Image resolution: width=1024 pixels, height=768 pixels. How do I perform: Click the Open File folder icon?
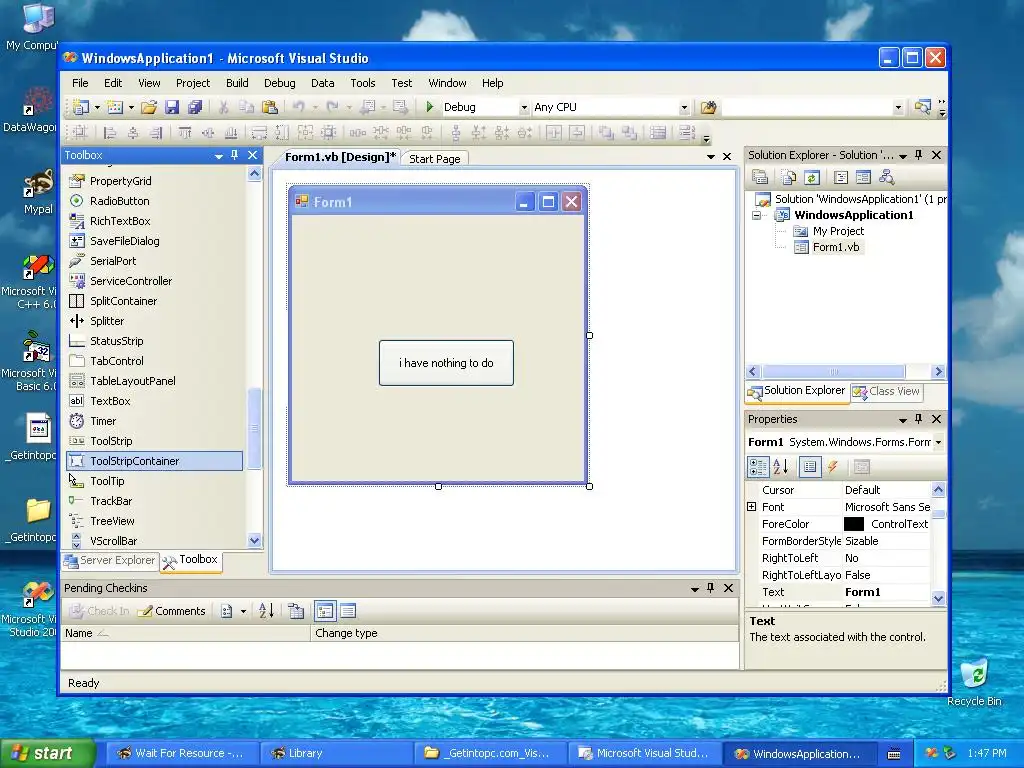coord(149,107)
